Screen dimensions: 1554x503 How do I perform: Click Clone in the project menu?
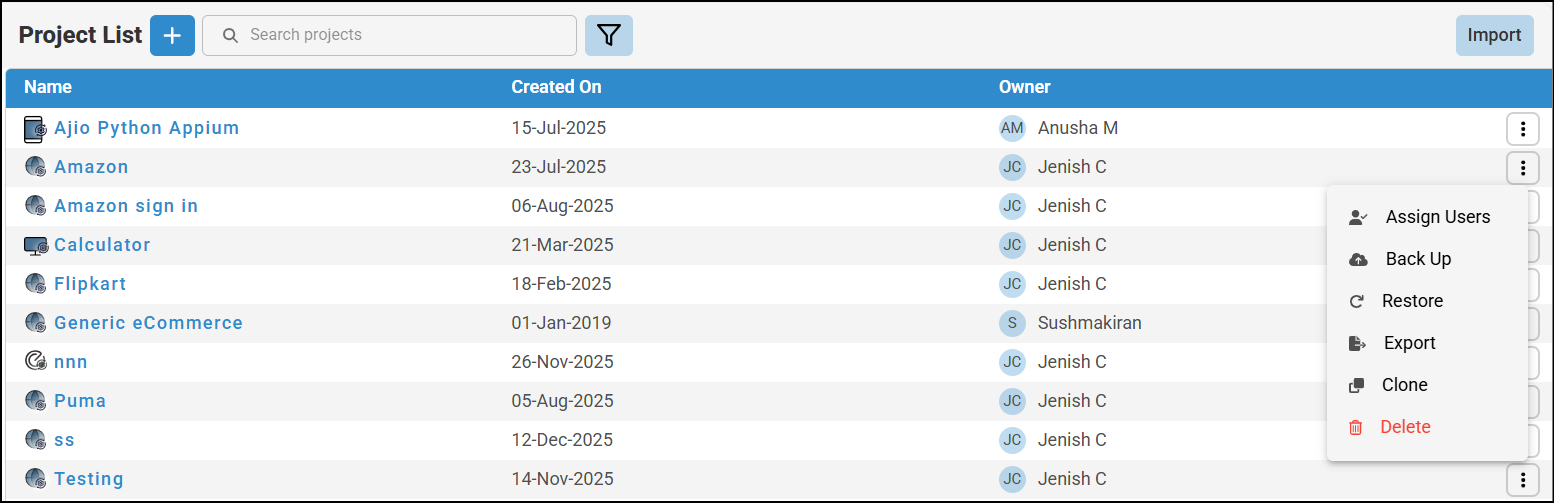click(x=1404, y=385)
